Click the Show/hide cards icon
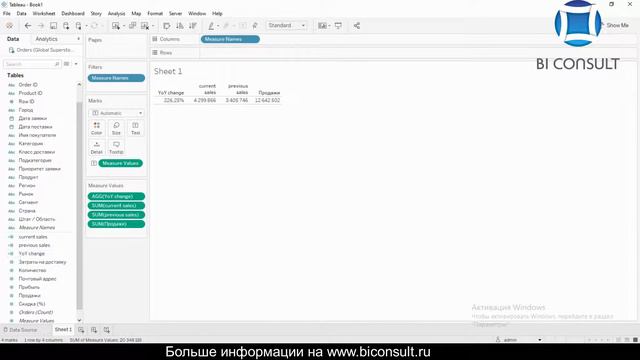Screen dimensions: 640x360 point(322,26)
